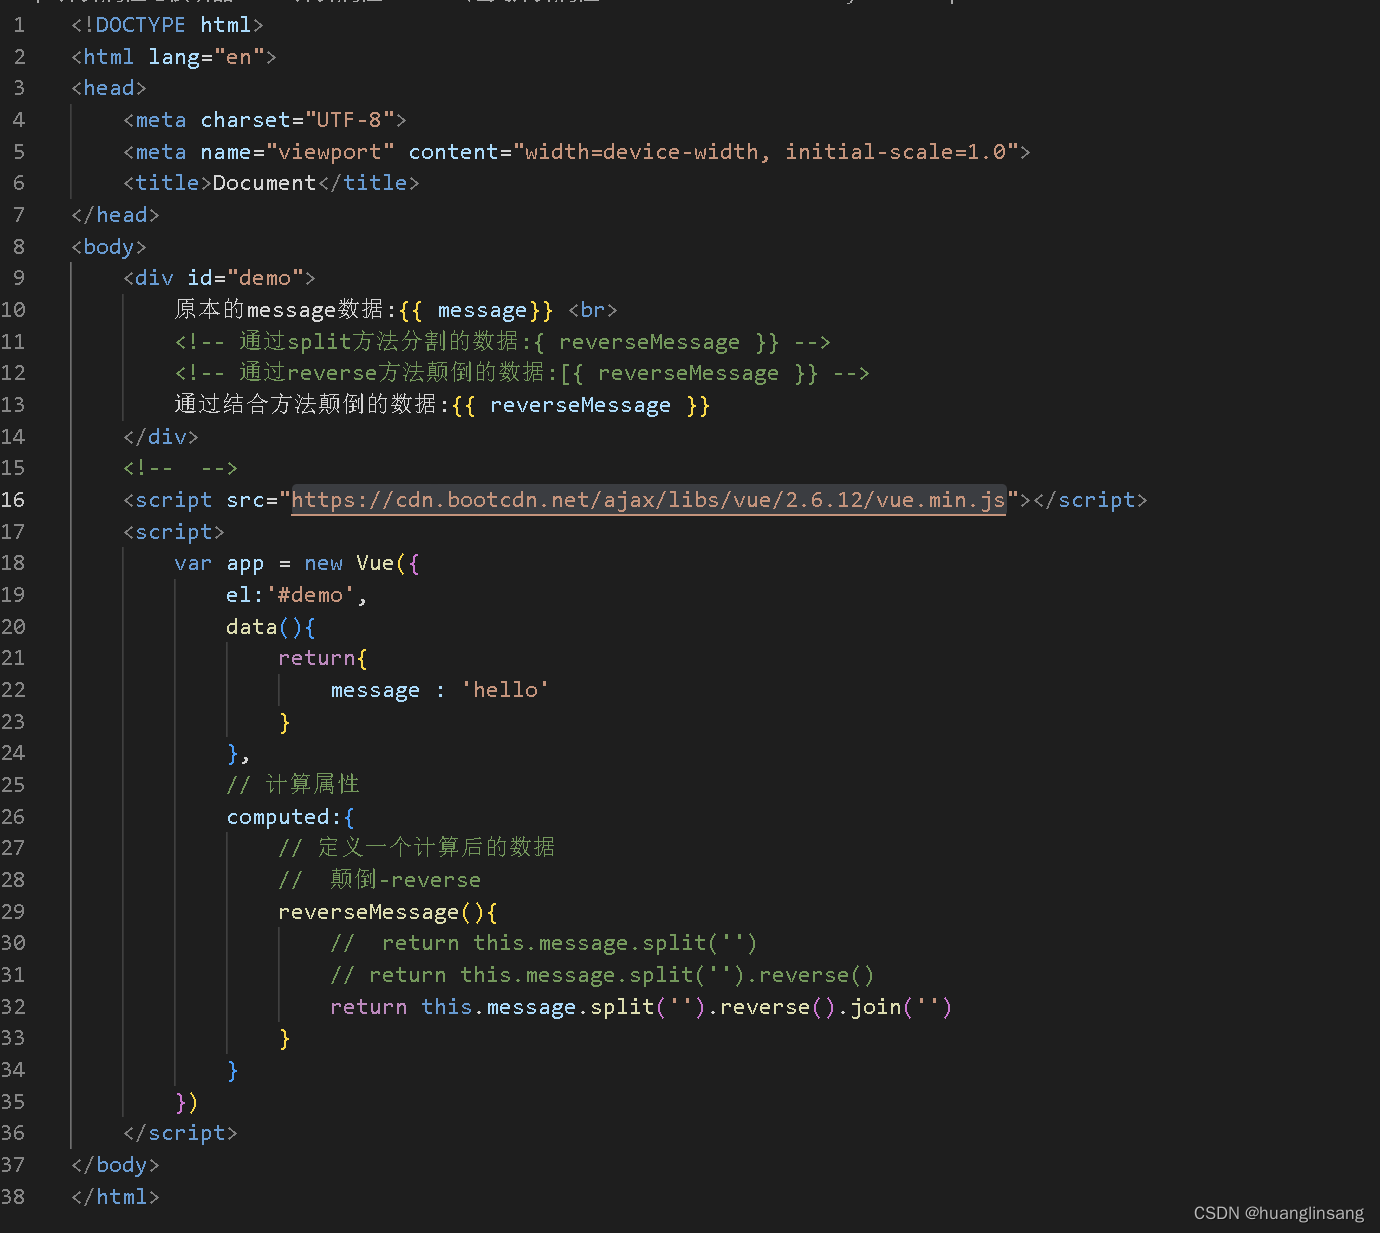Click the split comment on line 11
The height and width of the screenshot is (1233, 1380).
(x=502, y=342)
